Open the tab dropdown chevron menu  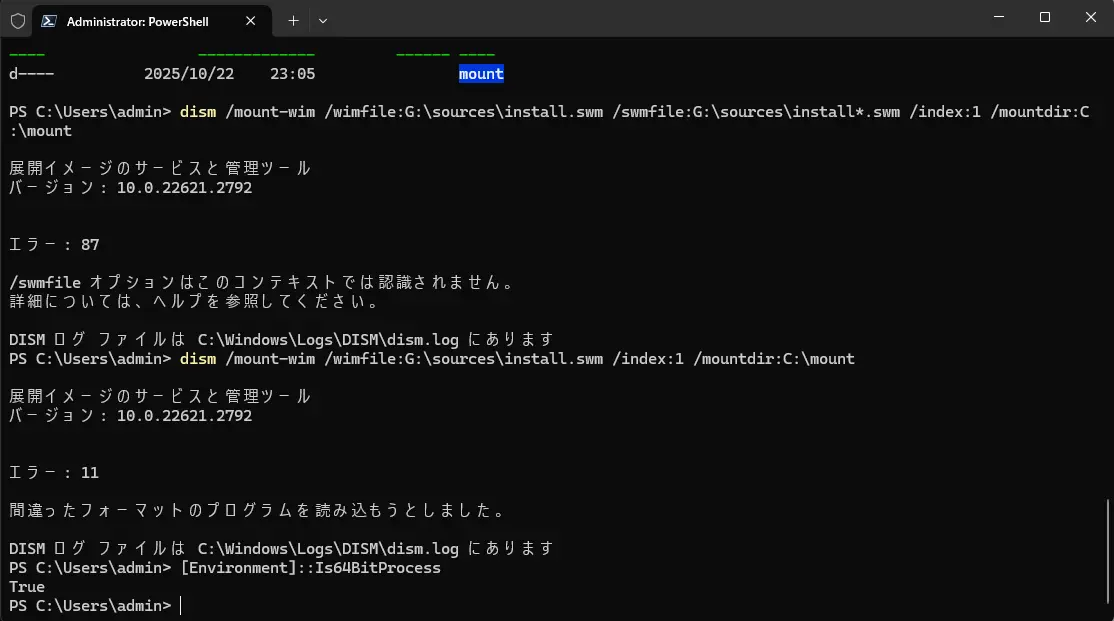click(322, 20)
